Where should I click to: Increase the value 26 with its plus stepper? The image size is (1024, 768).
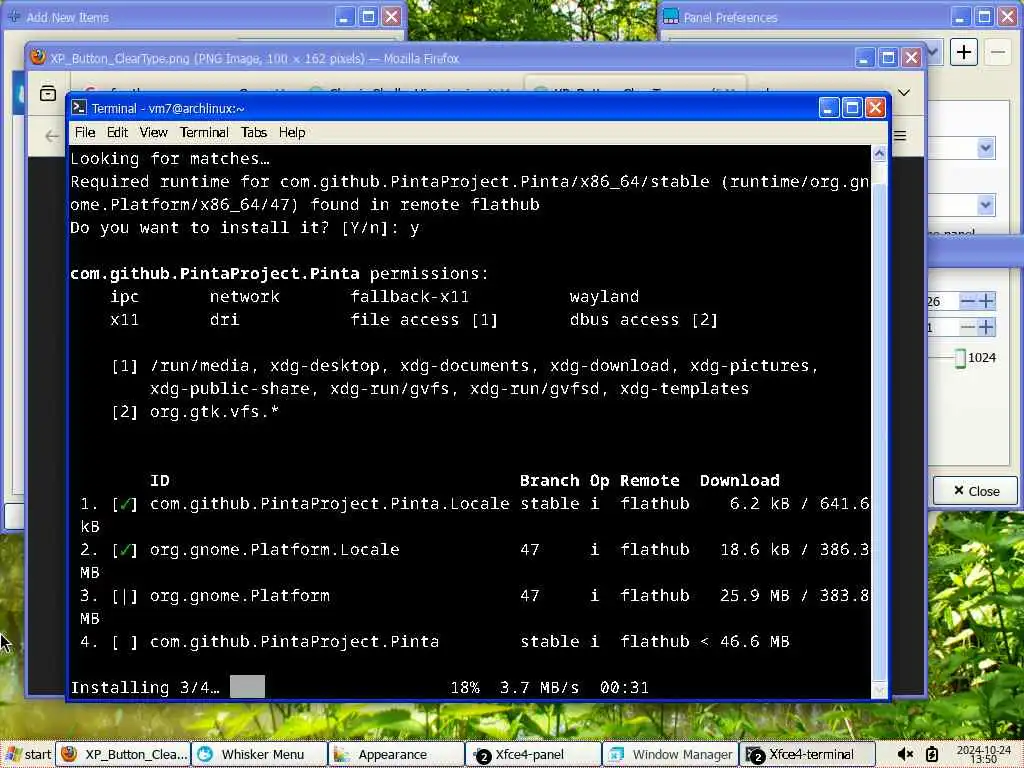point(987,301)
